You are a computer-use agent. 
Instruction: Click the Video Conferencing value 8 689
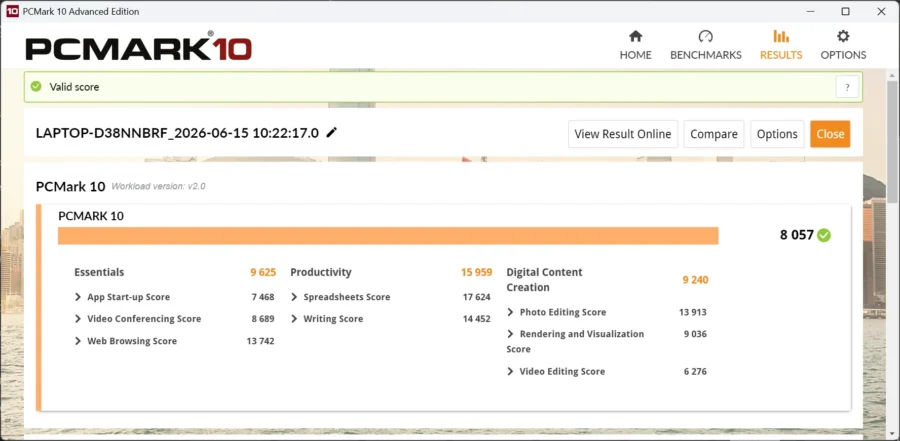click(x=263, y=319)
